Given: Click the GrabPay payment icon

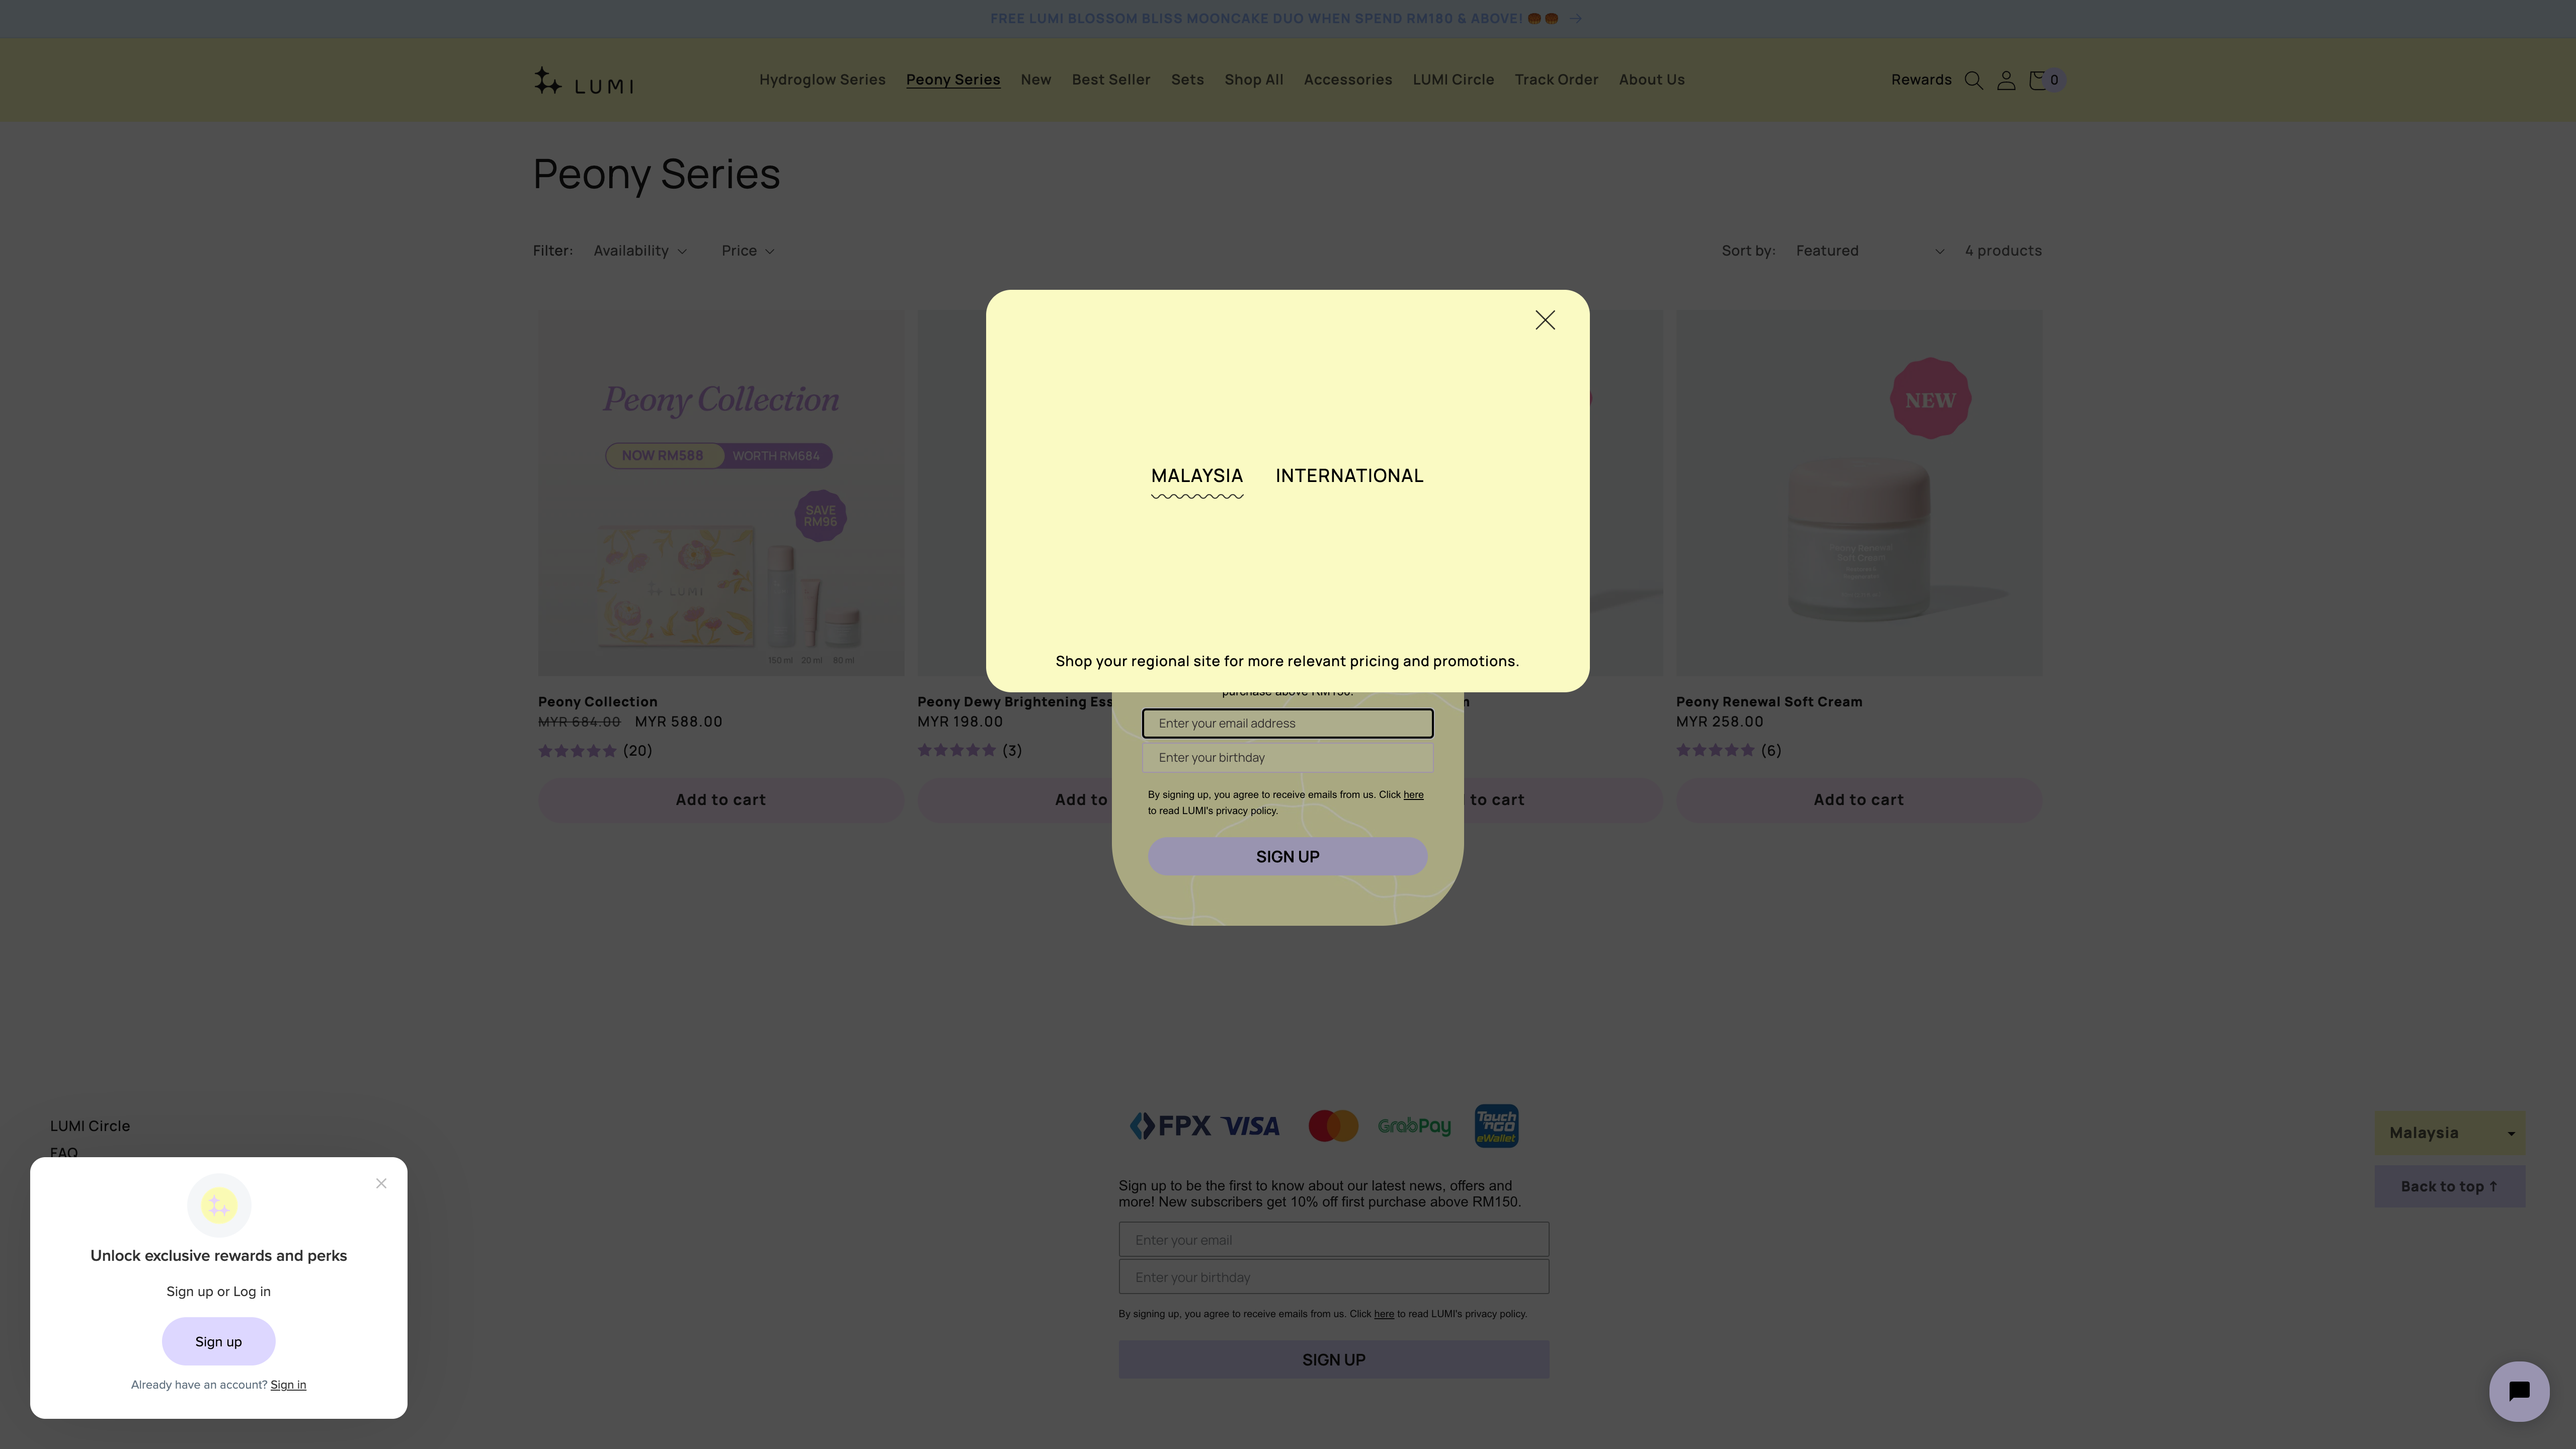Looking at the screenshot, I should (1414, 1125).
